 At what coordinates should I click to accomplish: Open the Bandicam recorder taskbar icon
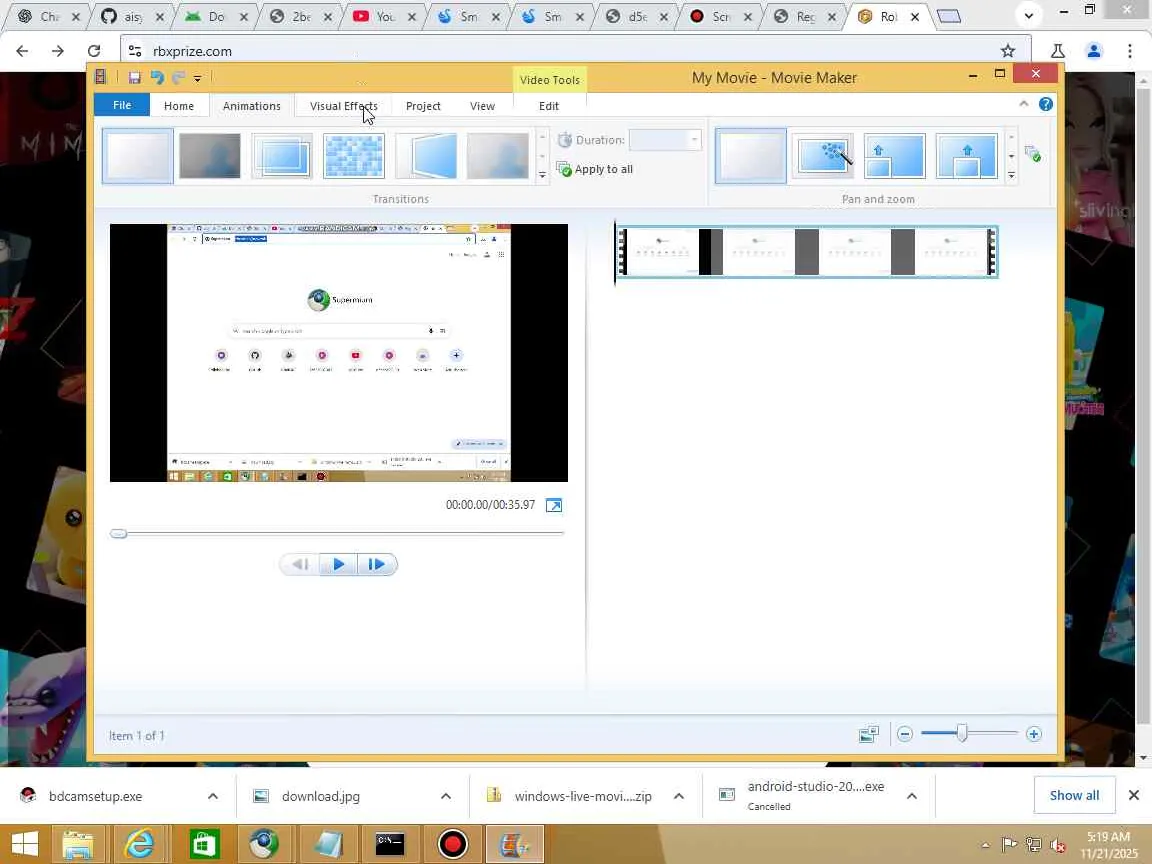pyautogui.click(x=453, y=844)
